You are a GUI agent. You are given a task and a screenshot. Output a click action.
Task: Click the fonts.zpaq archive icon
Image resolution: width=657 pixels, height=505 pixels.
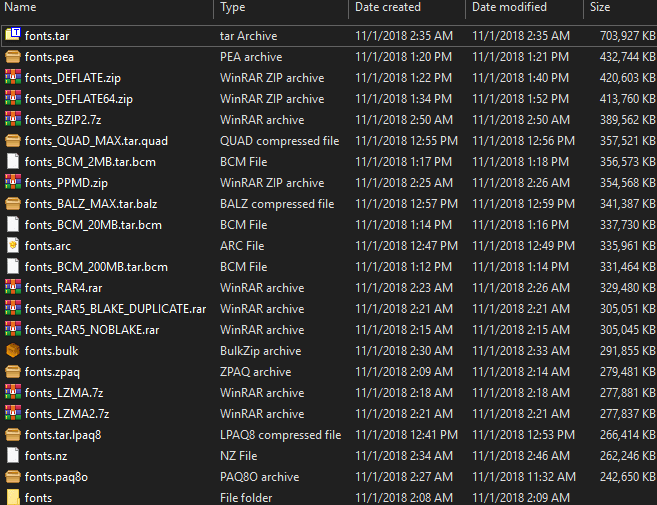[x=13, y=371]
